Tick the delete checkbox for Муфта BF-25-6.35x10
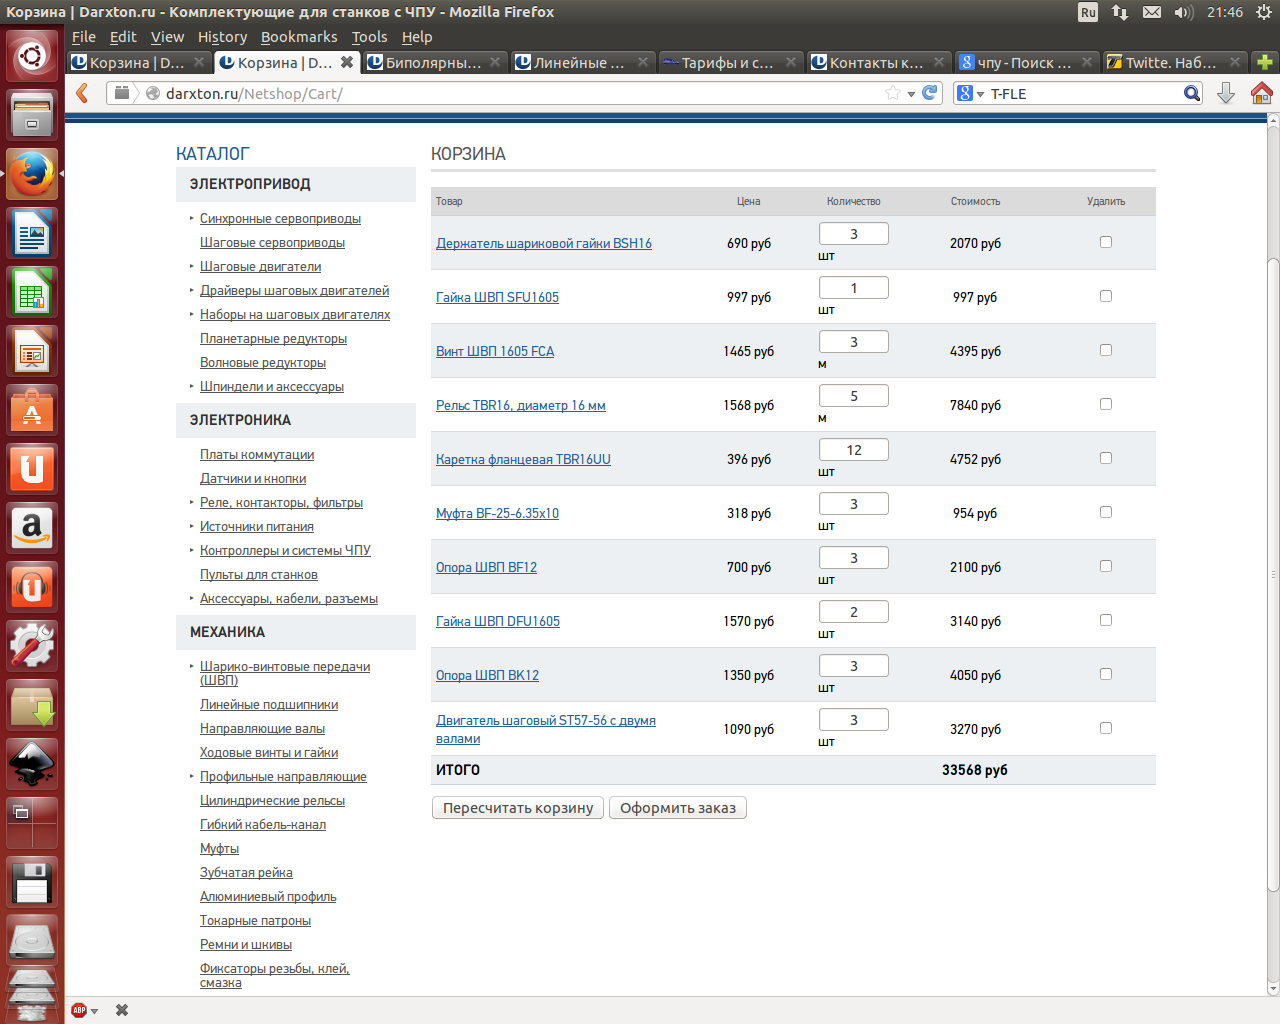The height and width of the screenshot is (1024, 1280). coord(1106,512)
